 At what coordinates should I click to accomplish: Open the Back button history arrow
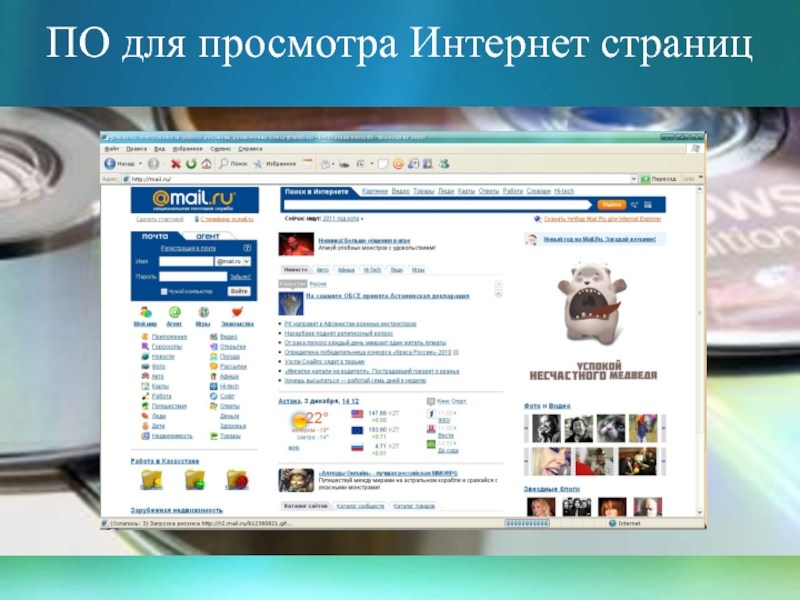(139, 163)
